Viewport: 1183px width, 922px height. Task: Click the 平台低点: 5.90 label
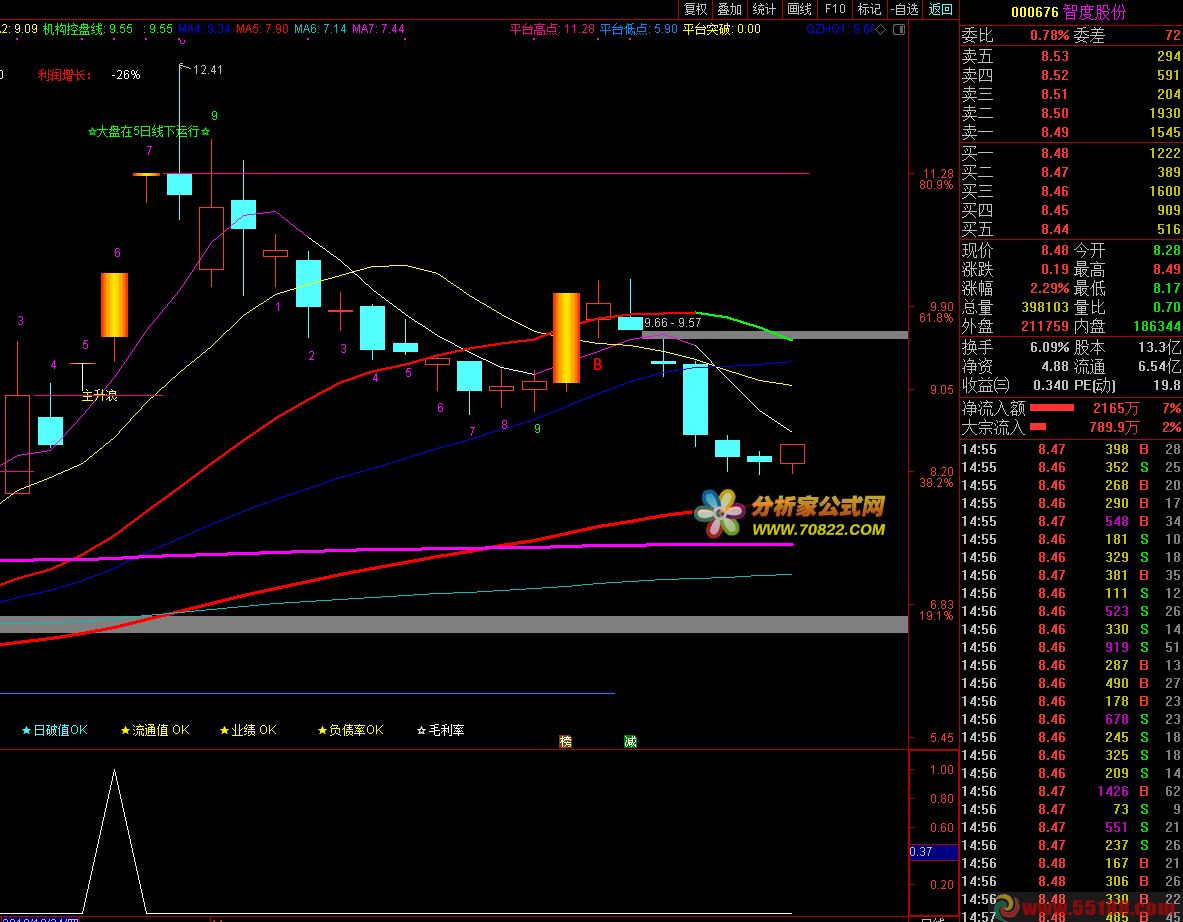638,29
